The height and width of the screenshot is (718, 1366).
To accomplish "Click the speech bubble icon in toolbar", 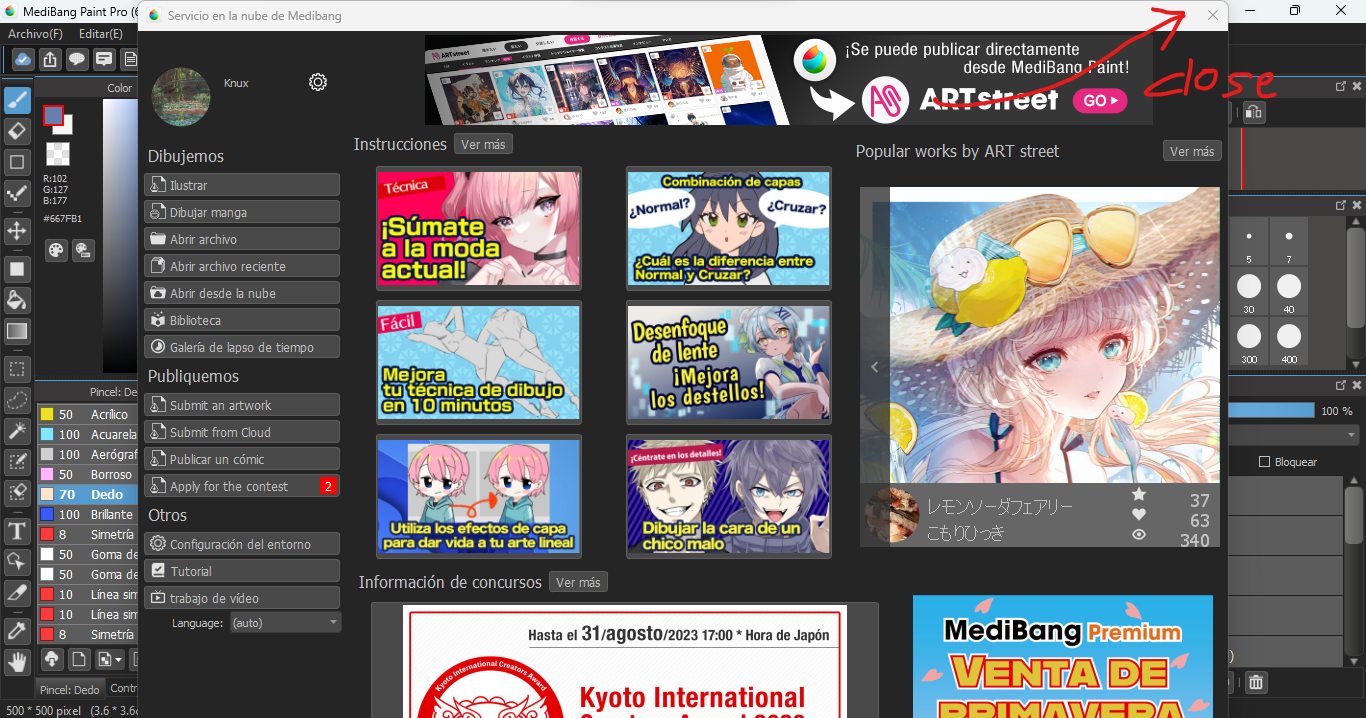I will coord(77,59).
